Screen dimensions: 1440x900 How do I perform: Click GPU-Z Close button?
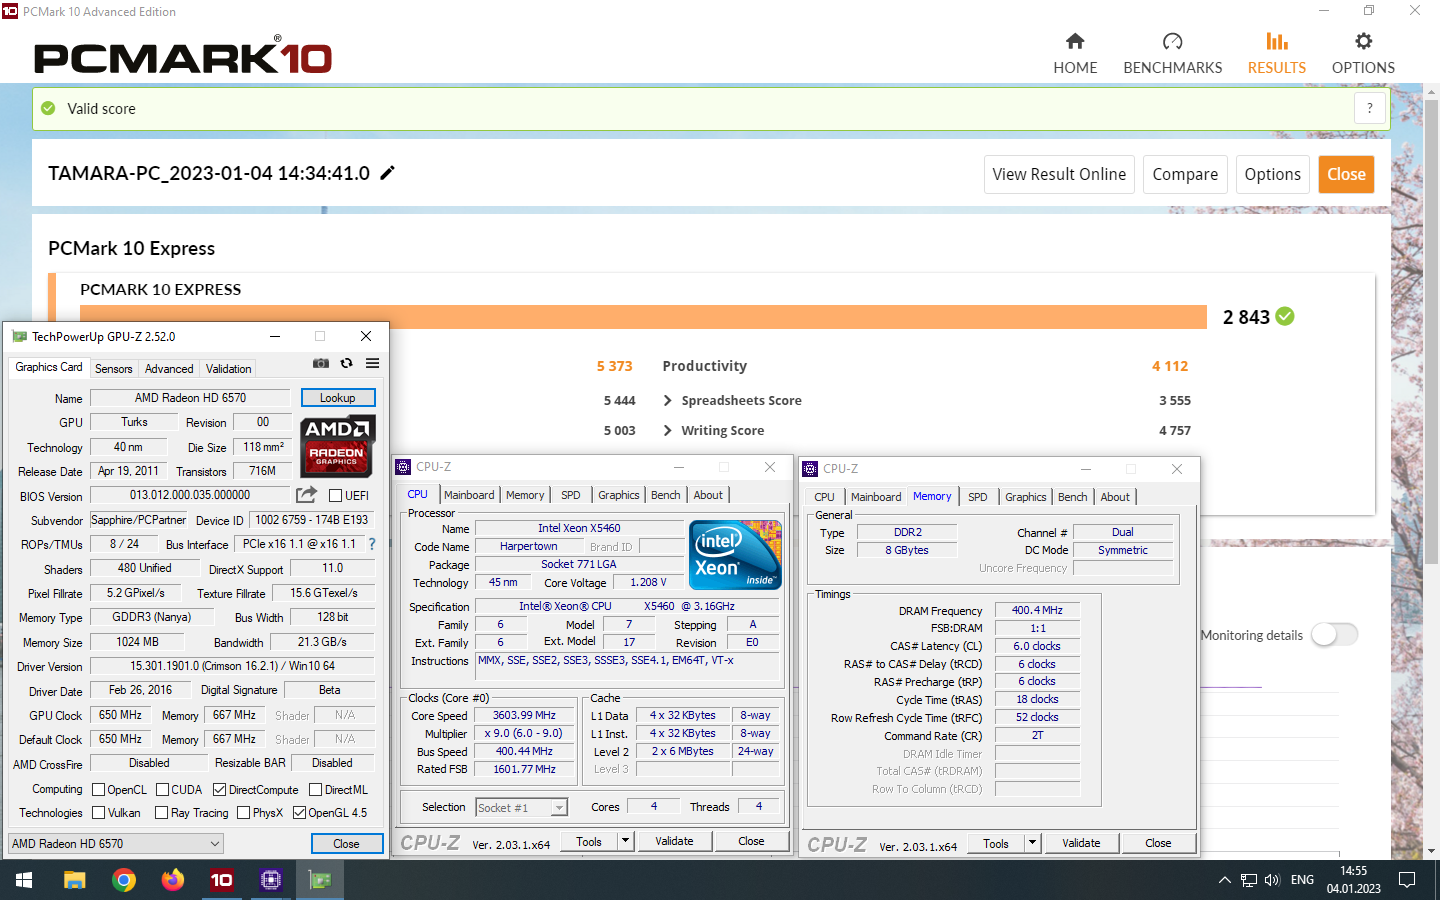[x=346, y=844]
